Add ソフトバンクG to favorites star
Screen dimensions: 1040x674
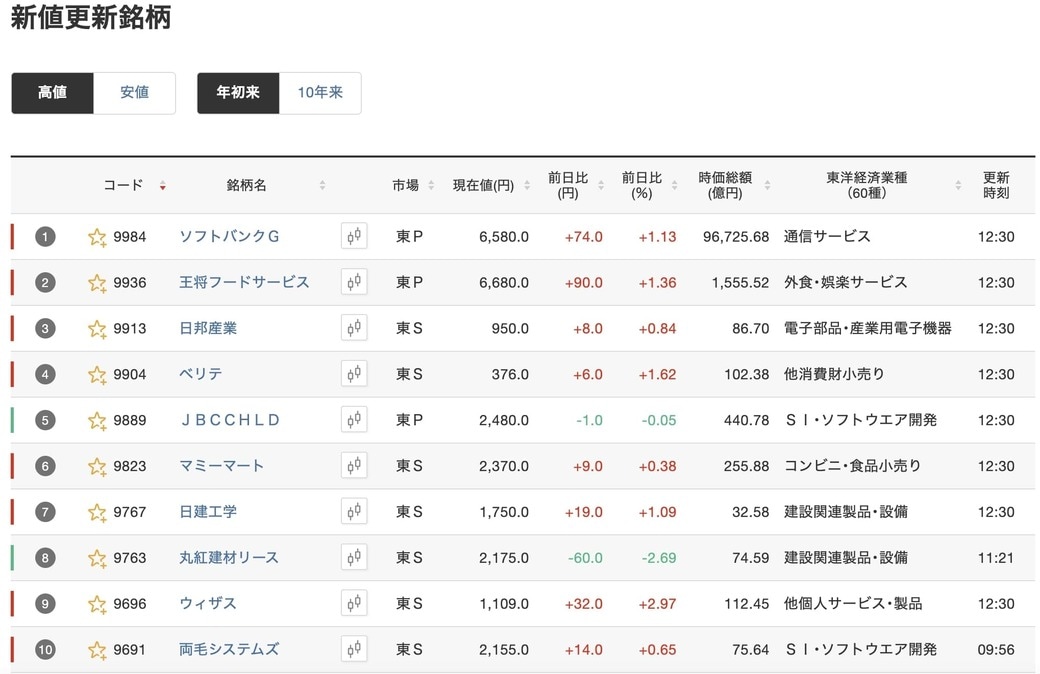coord(97,237)
